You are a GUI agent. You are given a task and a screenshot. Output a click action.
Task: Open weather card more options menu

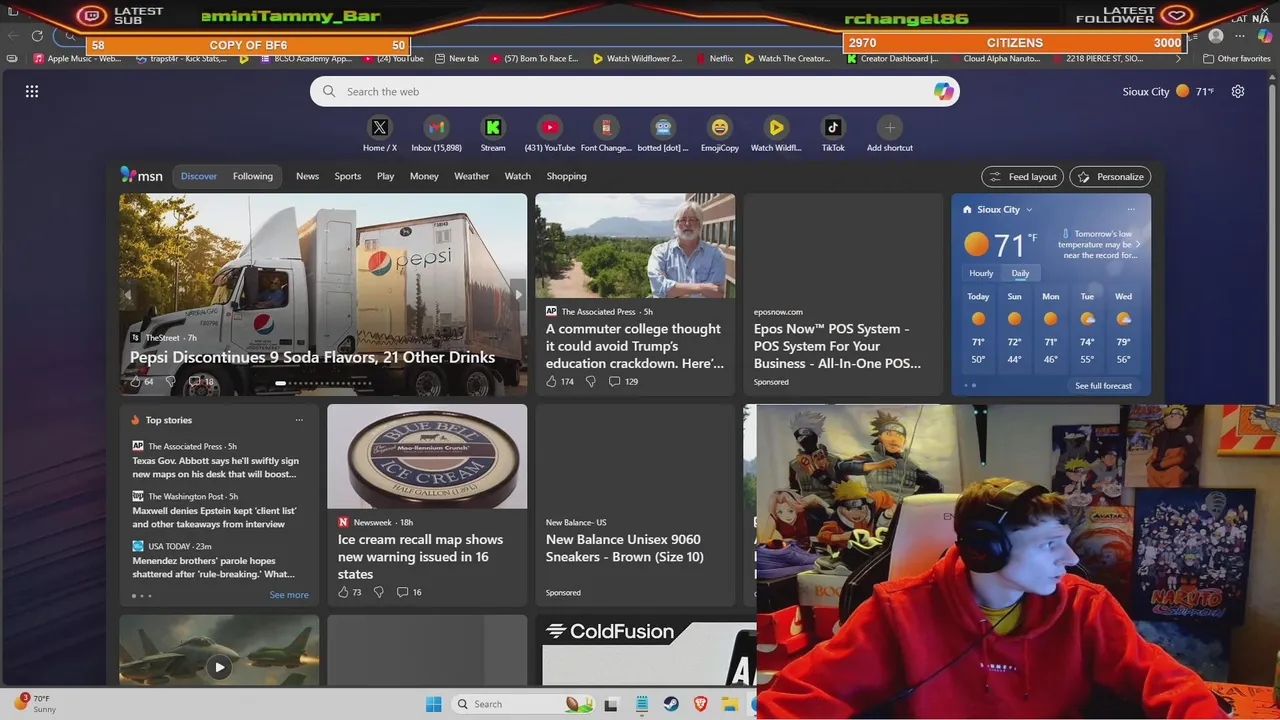pyautogui.click(x=1131, y=209)
